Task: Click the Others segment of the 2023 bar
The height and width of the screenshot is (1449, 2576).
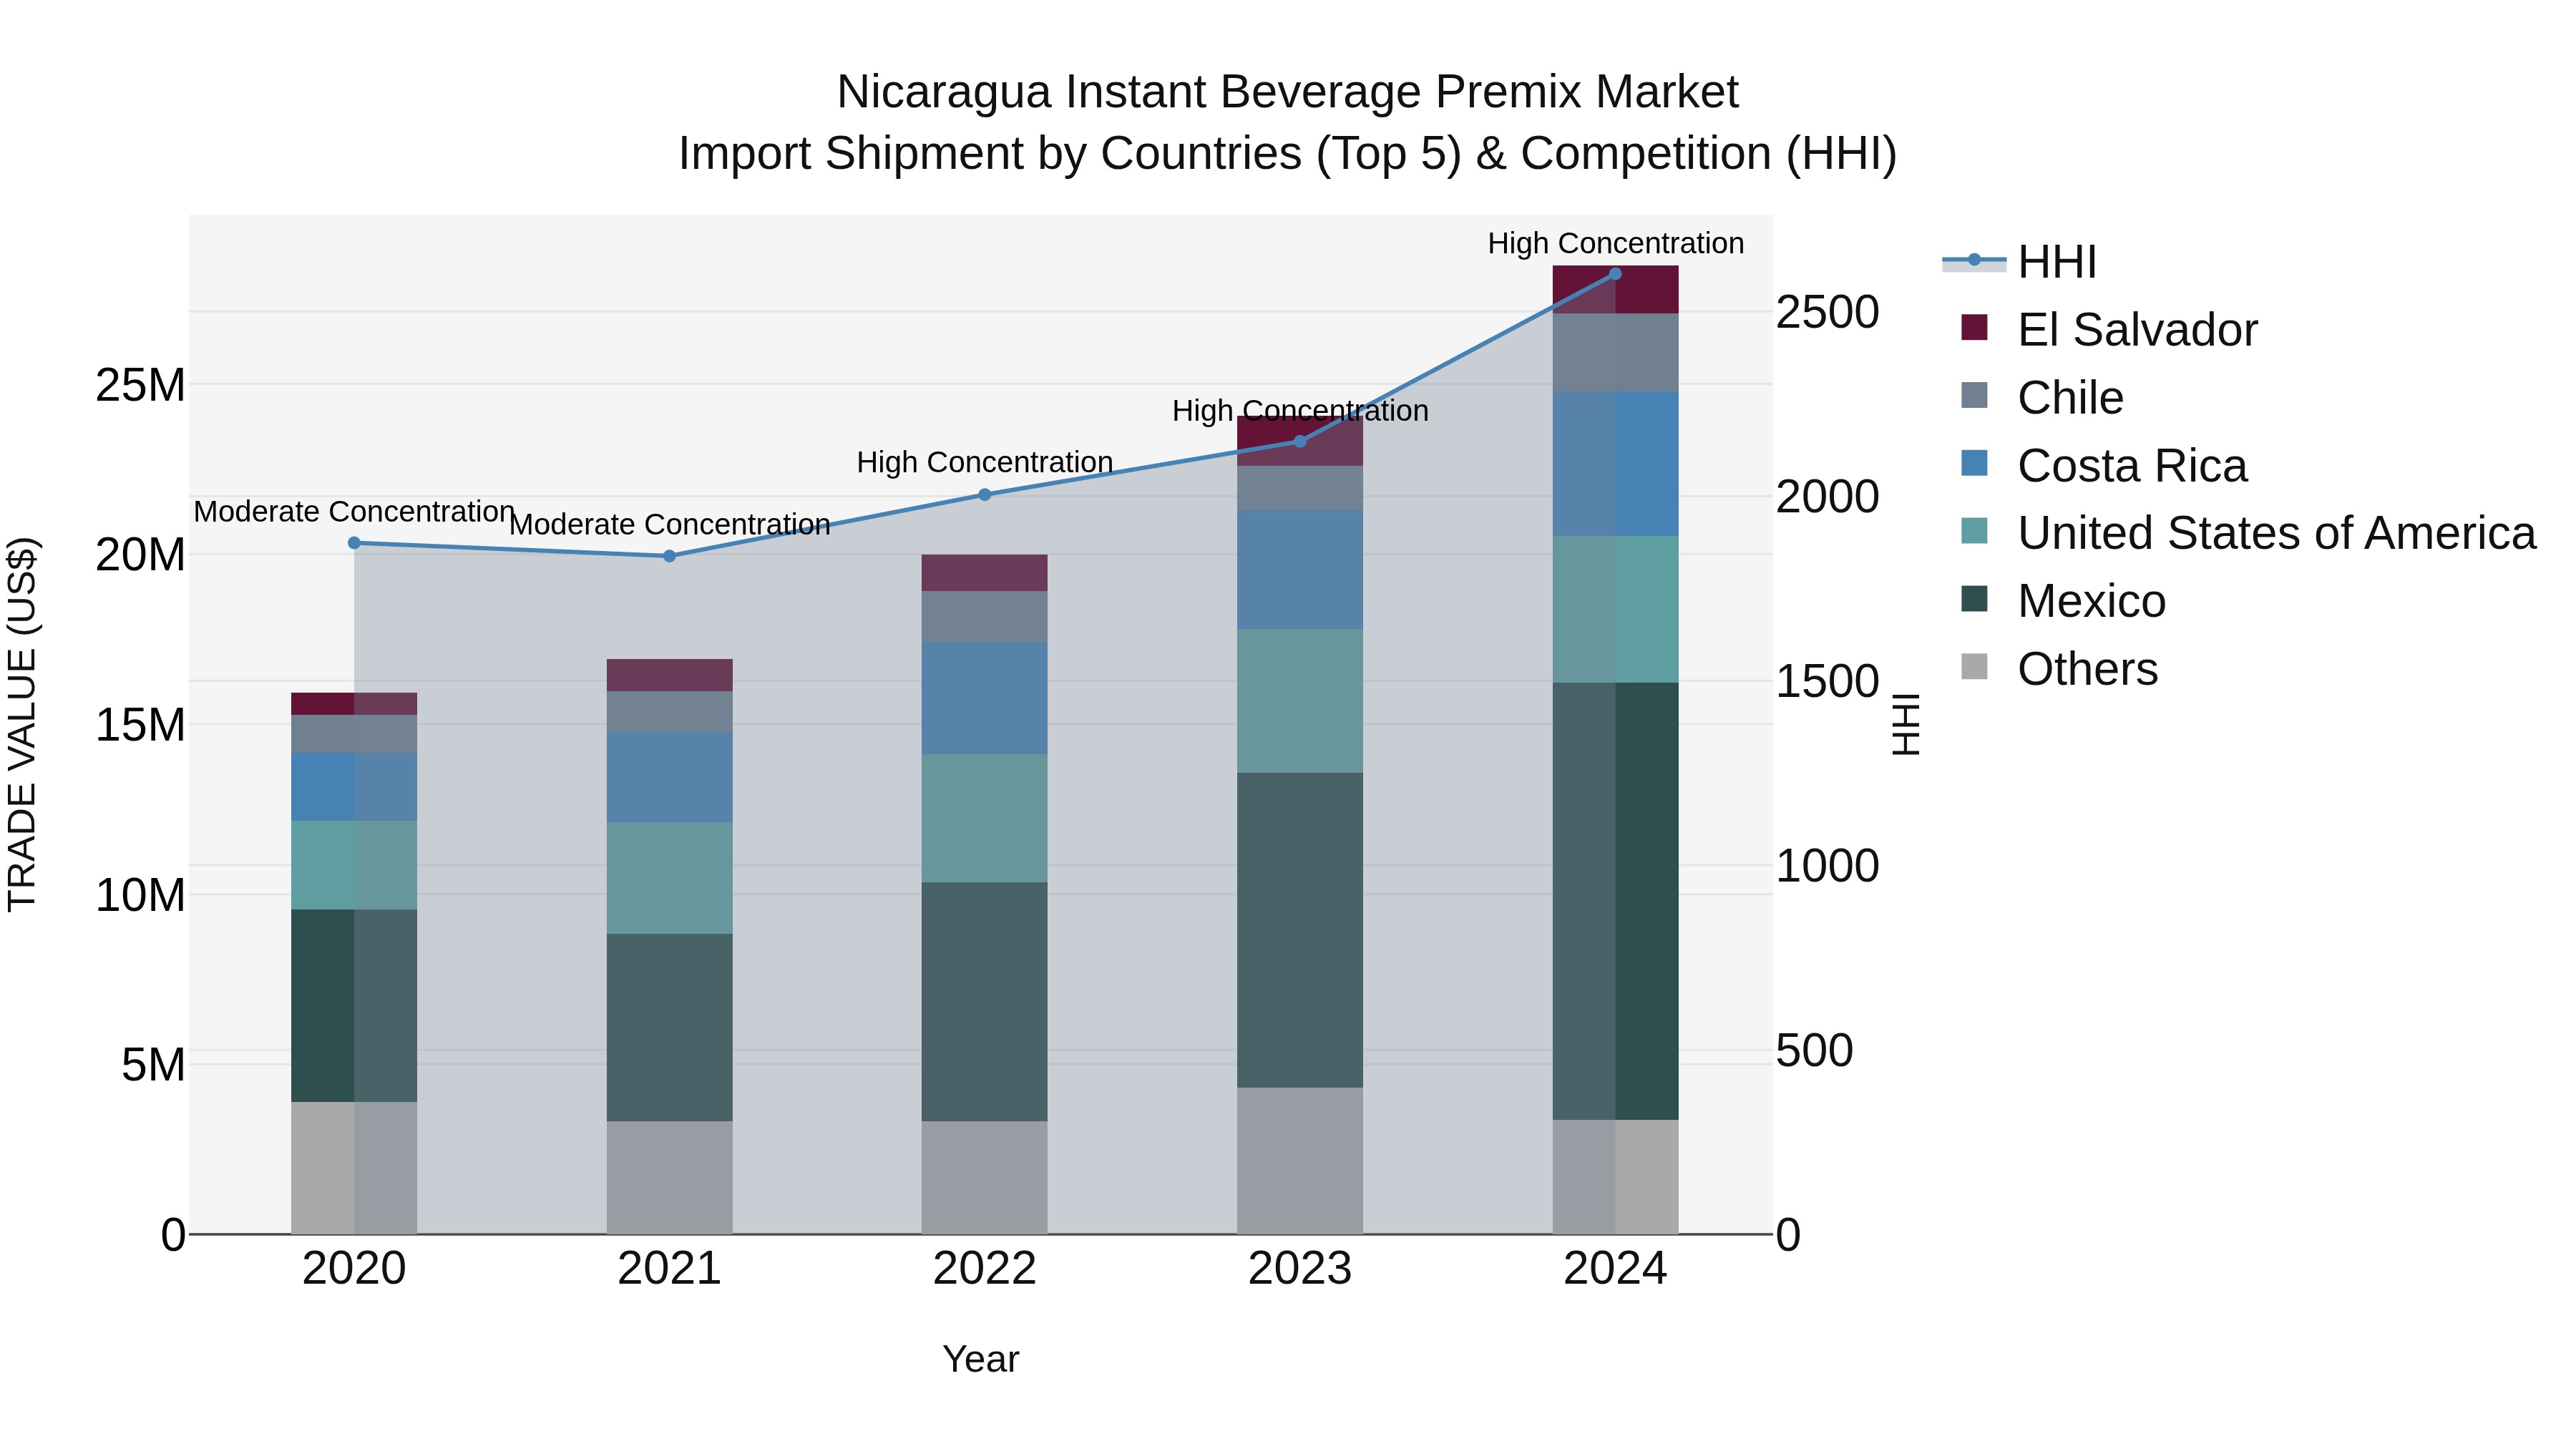Action: tap(1300, 1161)
